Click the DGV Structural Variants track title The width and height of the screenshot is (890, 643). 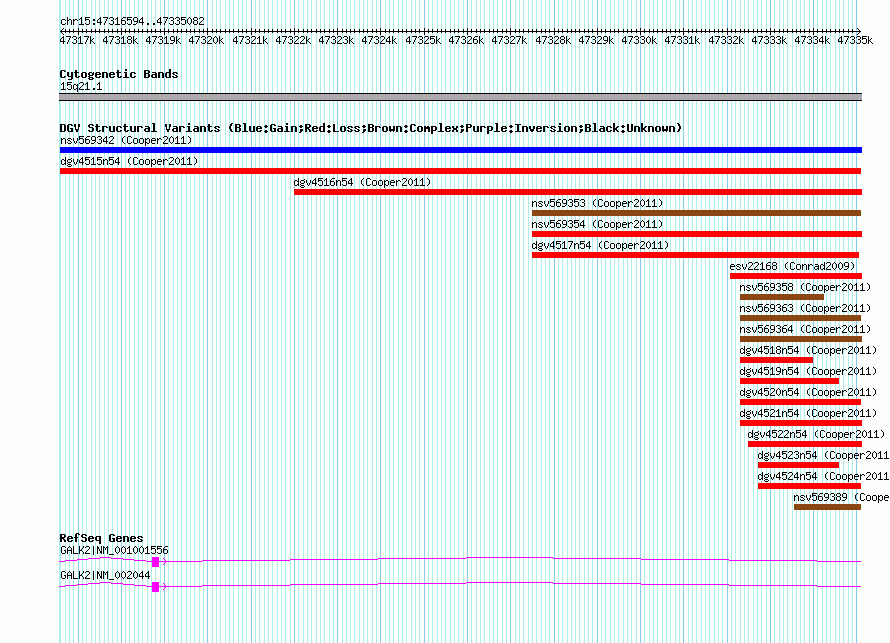click(371, 128)
